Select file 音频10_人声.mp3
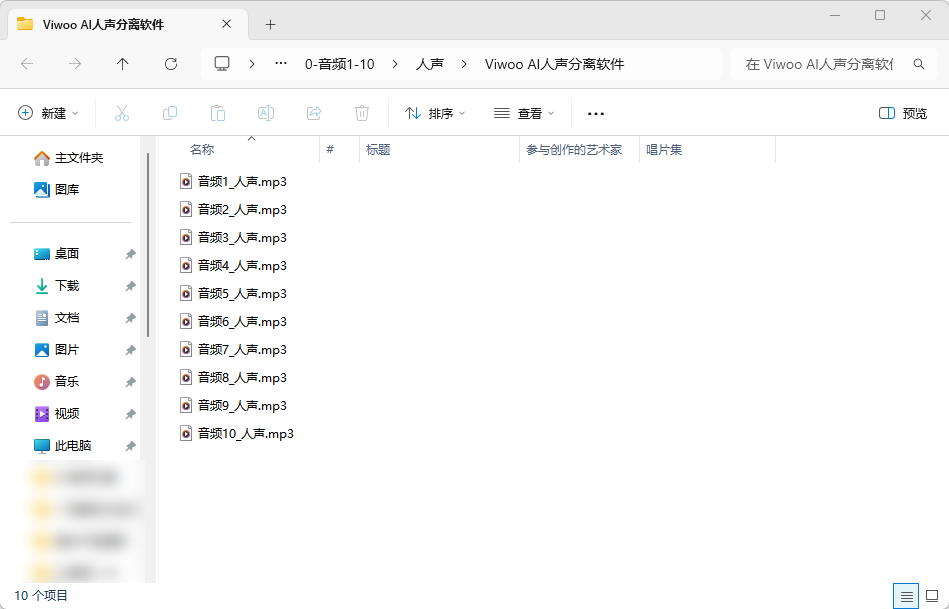This screenshot has width=949, height=609. pos(237,433)
